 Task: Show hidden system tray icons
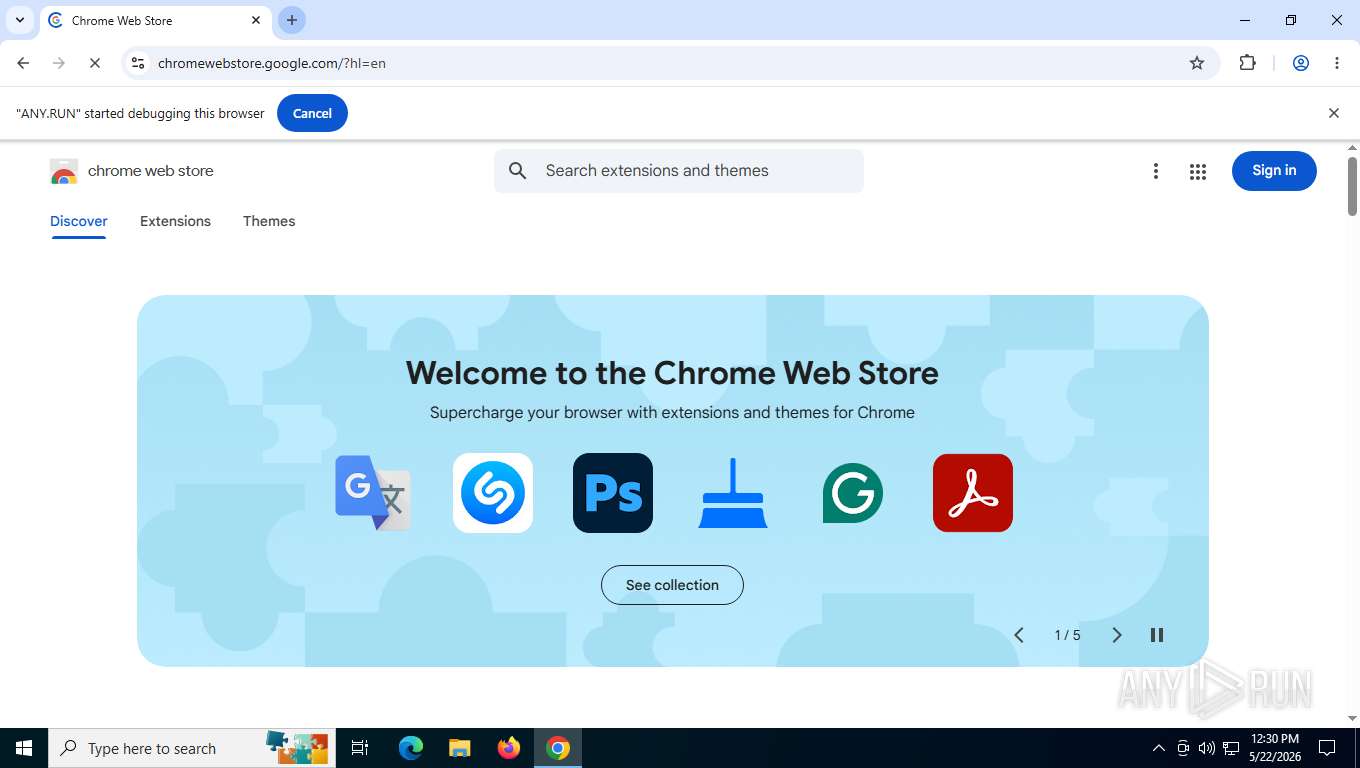(1158, 748)
